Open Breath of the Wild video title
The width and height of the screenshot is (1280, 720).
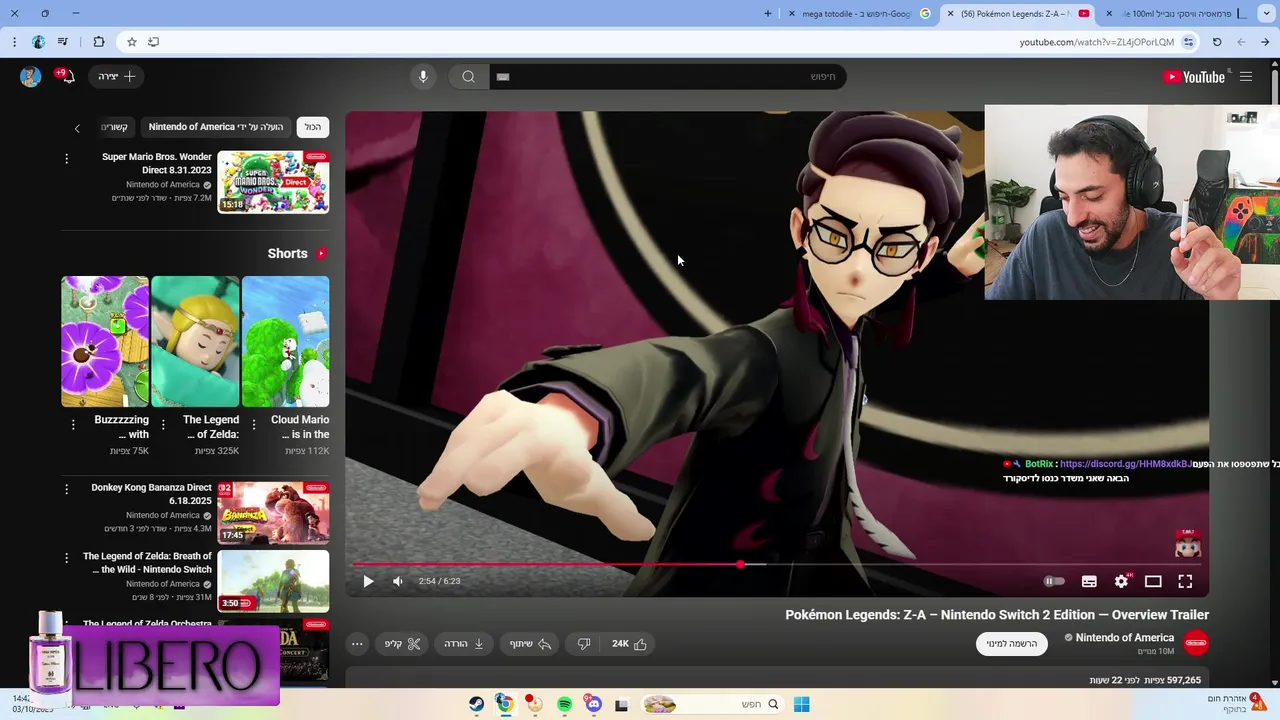point(148,563)
